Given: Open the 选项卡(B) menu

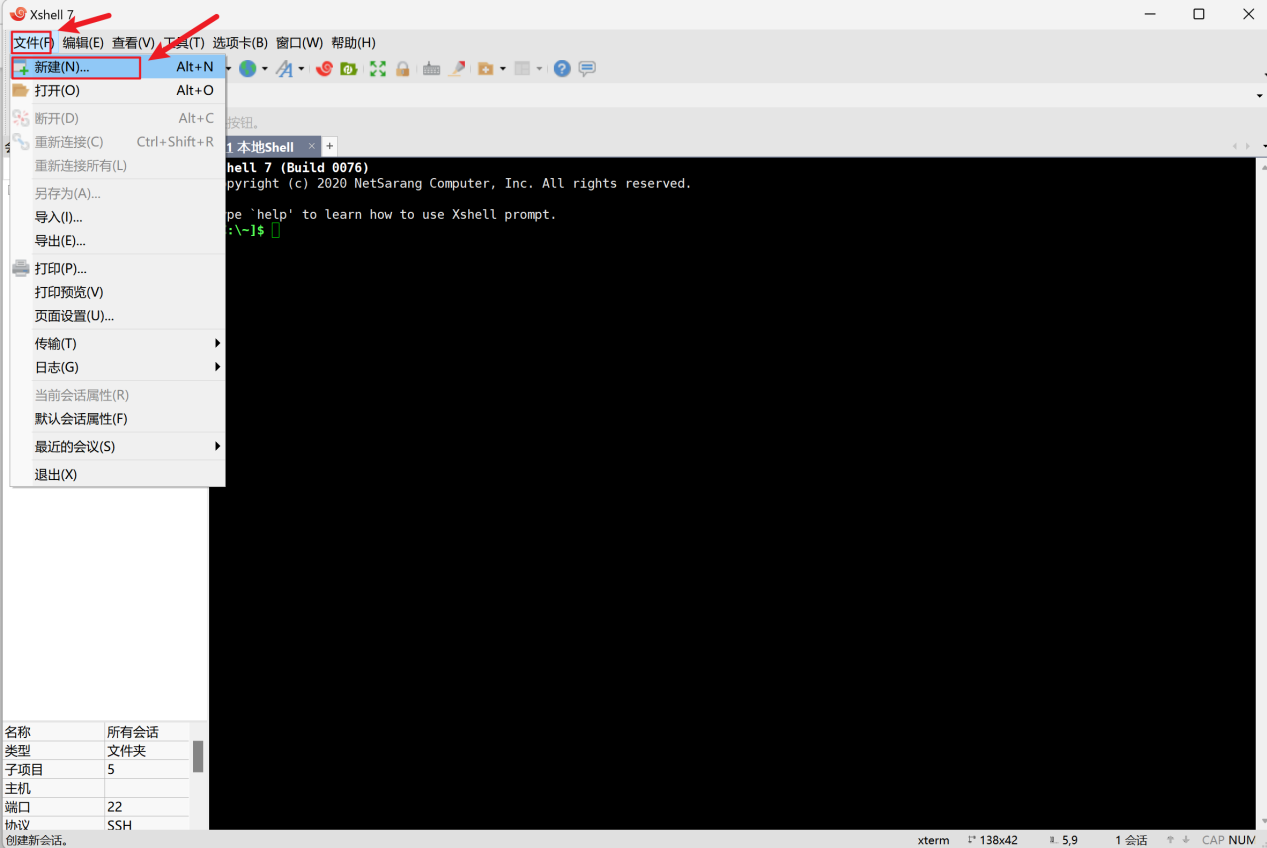Looking at the screenshot, I should point(240,42).
